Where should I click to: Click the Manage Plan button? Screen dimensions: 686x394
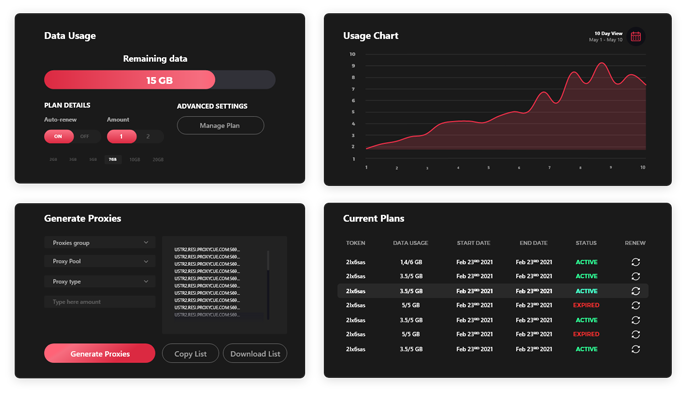220,126
